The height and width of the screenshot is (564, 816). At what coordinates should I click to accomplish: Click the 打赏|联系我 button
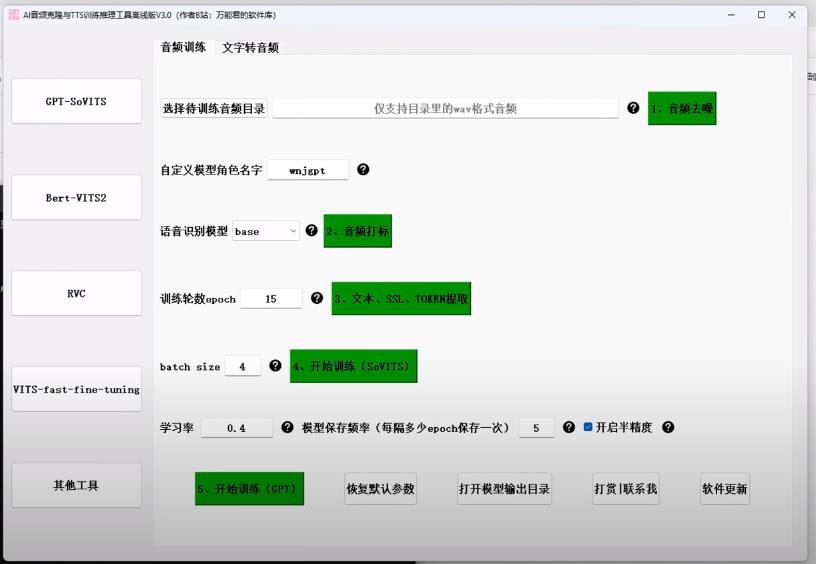[626, 489]
